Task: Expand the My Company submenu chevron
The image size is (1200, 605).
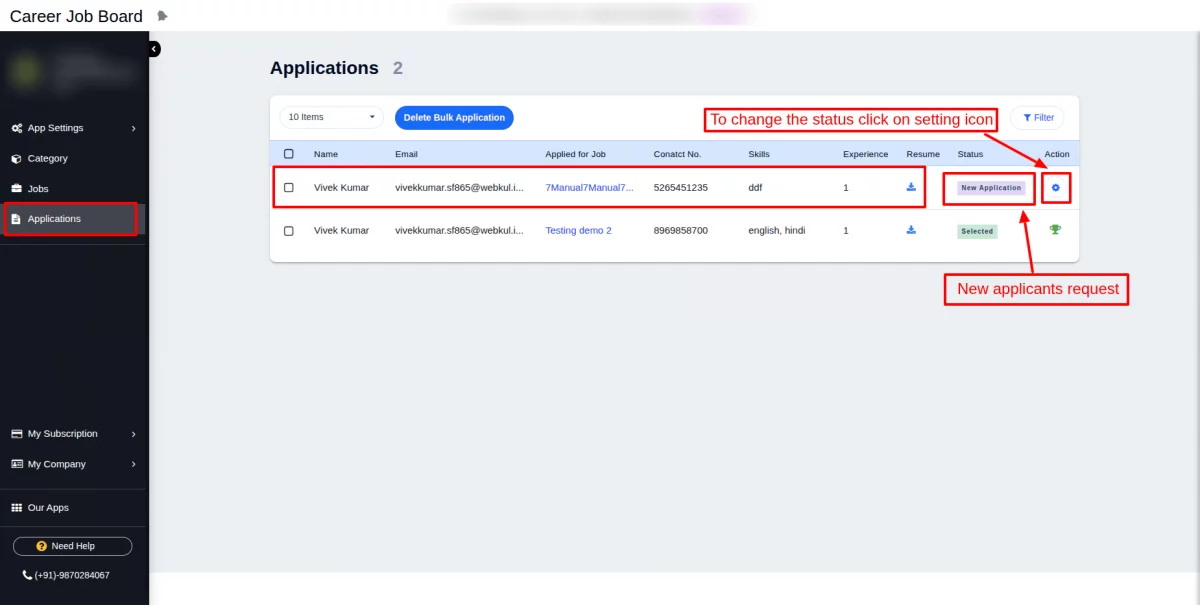Action: [x=133, y=464]
